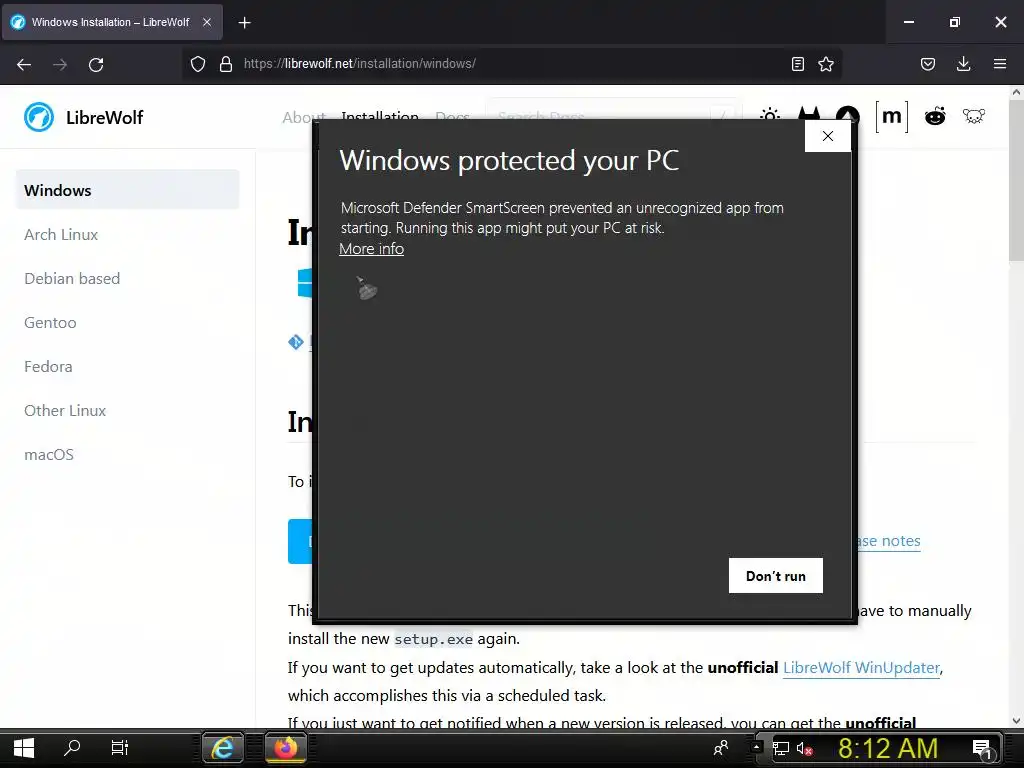Select Debian based in the sidebar
This screenshot has width=1024, height=768.
pos(72,278)
